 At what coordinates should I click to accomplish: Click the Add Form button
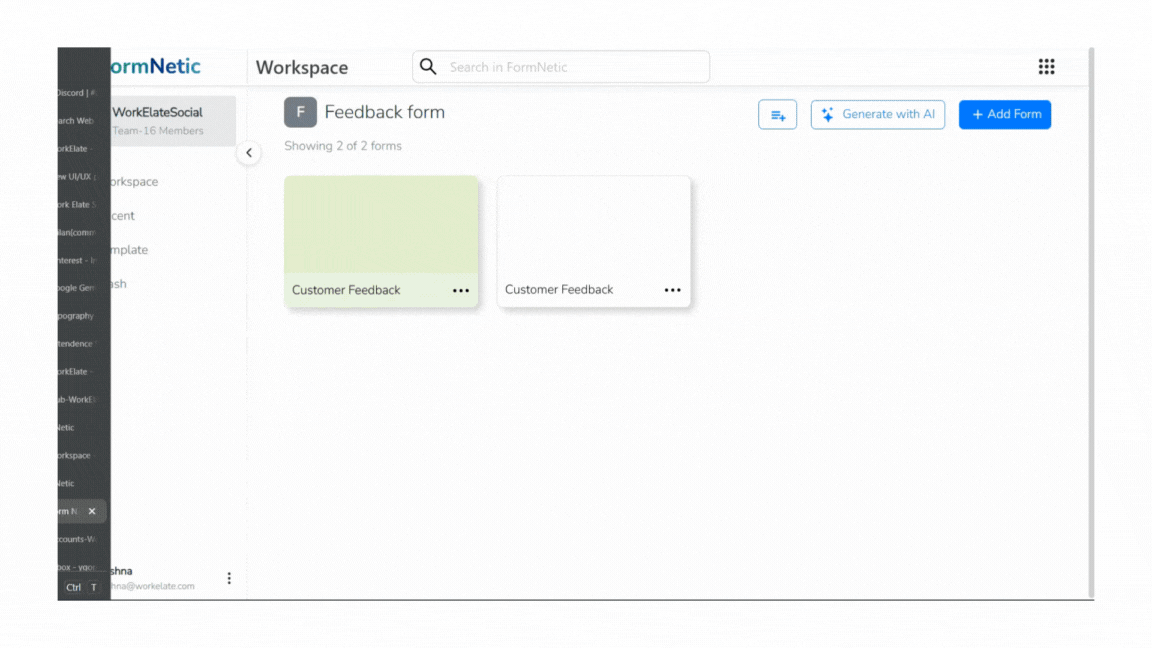point(1004,115)
